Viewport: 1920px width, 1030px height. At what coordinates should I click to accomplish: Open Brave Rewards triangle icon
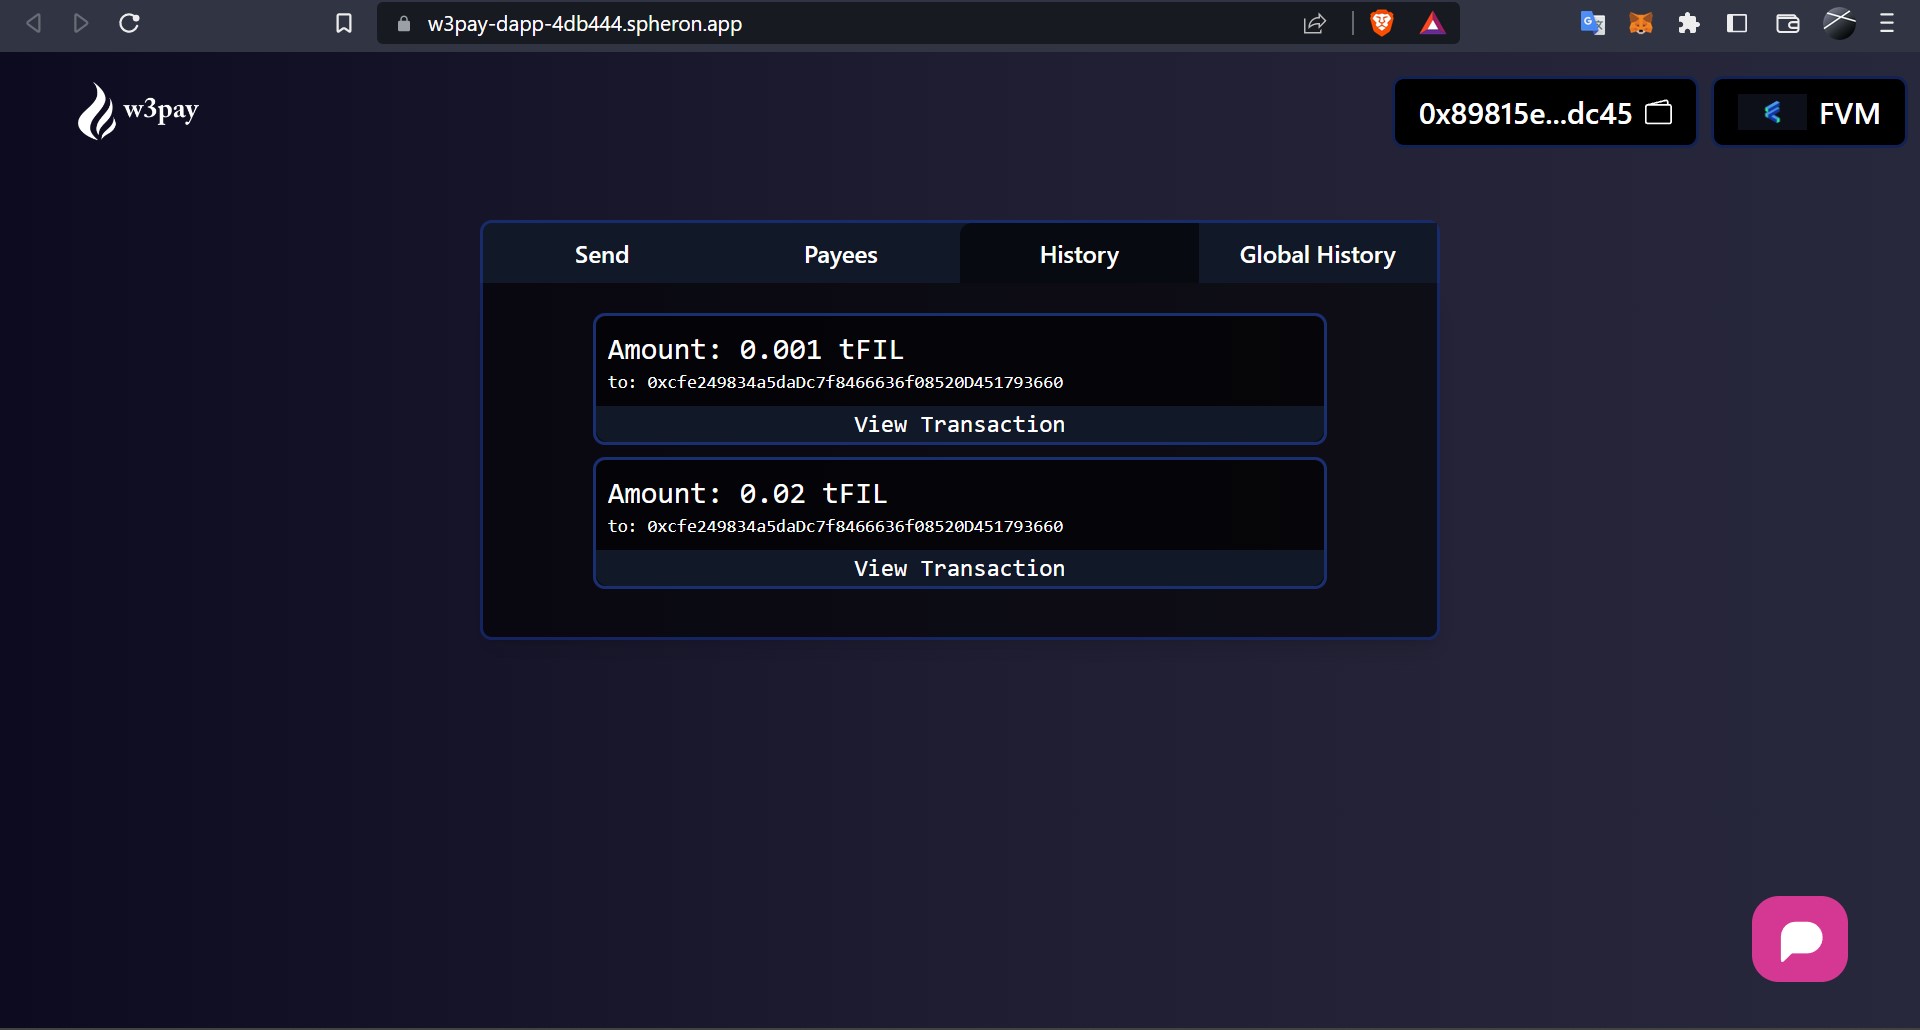1432,23
